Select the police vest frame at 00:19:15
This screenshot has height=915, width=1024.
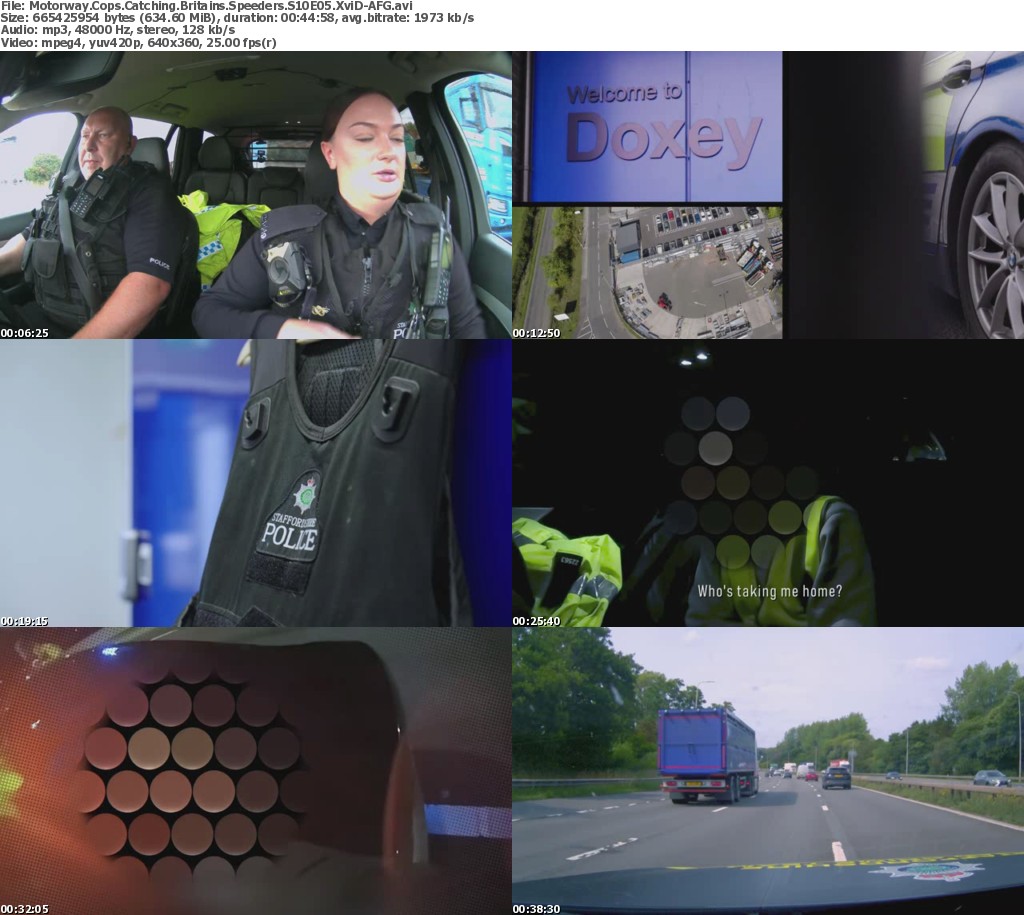256,483
